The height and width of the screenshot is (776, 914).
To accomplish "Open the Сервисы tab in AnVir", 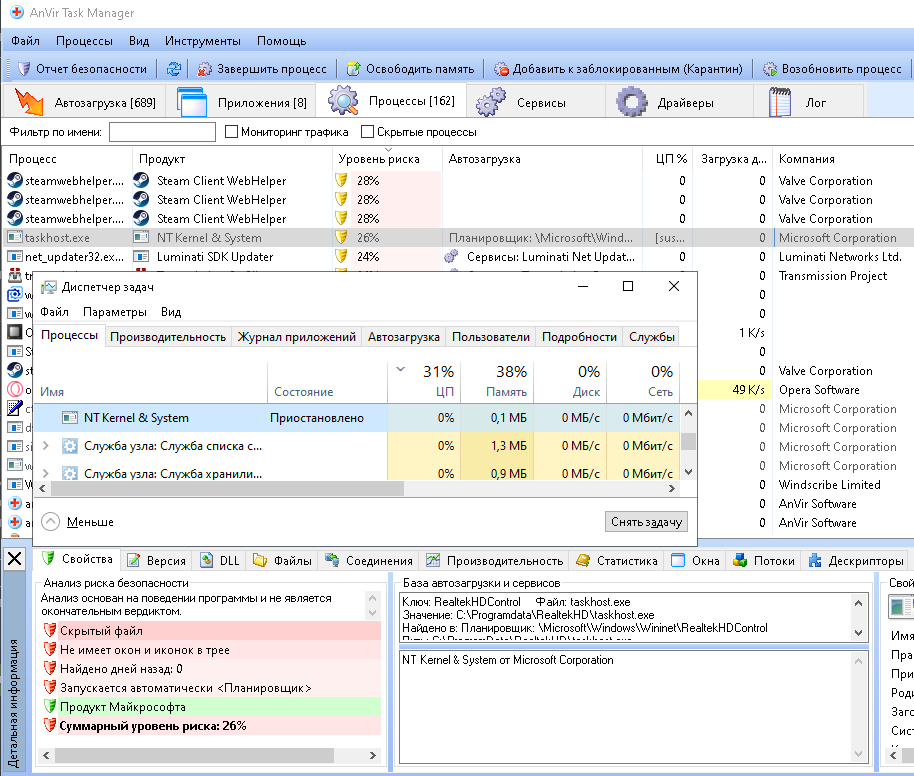I will pyautogui.click(x=536, y=102).
